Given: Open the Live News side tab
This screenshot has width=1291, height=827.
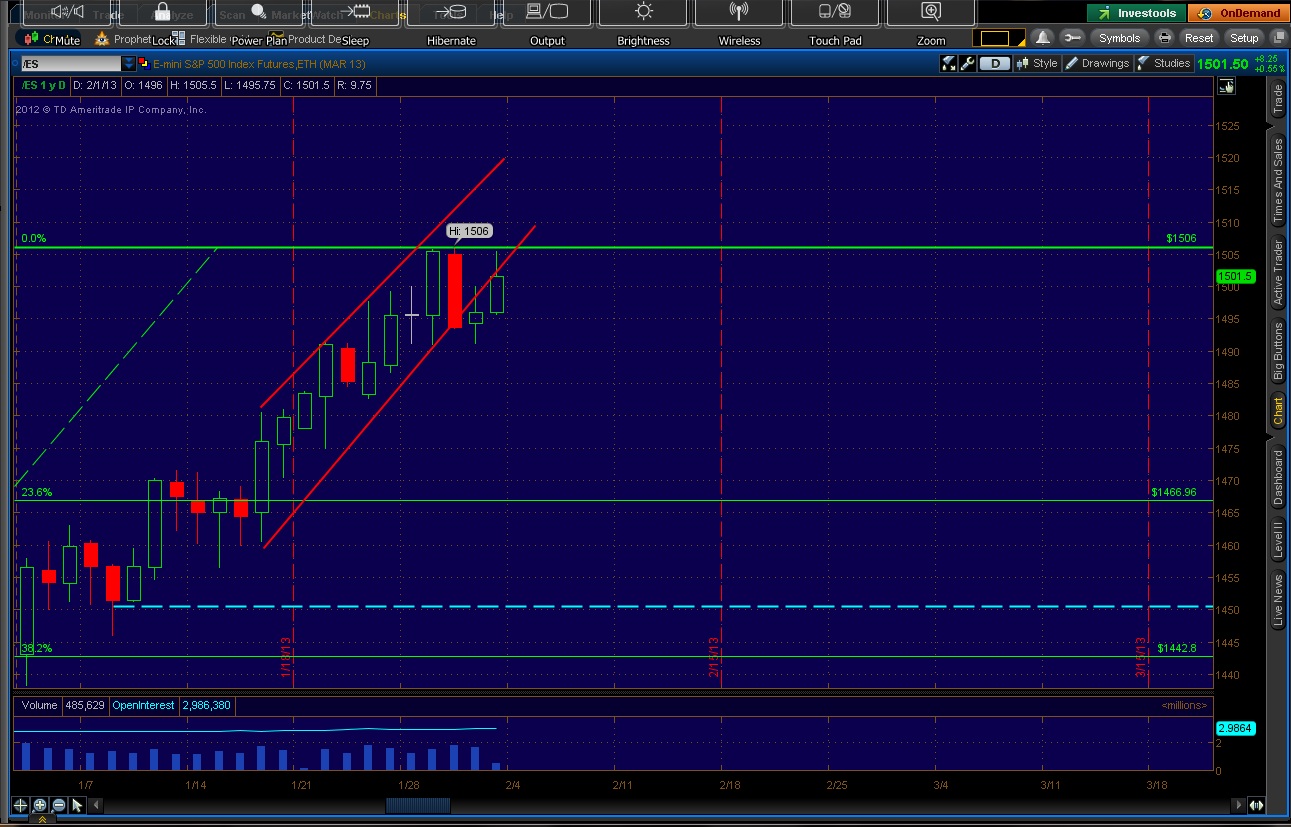Looking at the screenshot, I should click(x=1278, y=600).
